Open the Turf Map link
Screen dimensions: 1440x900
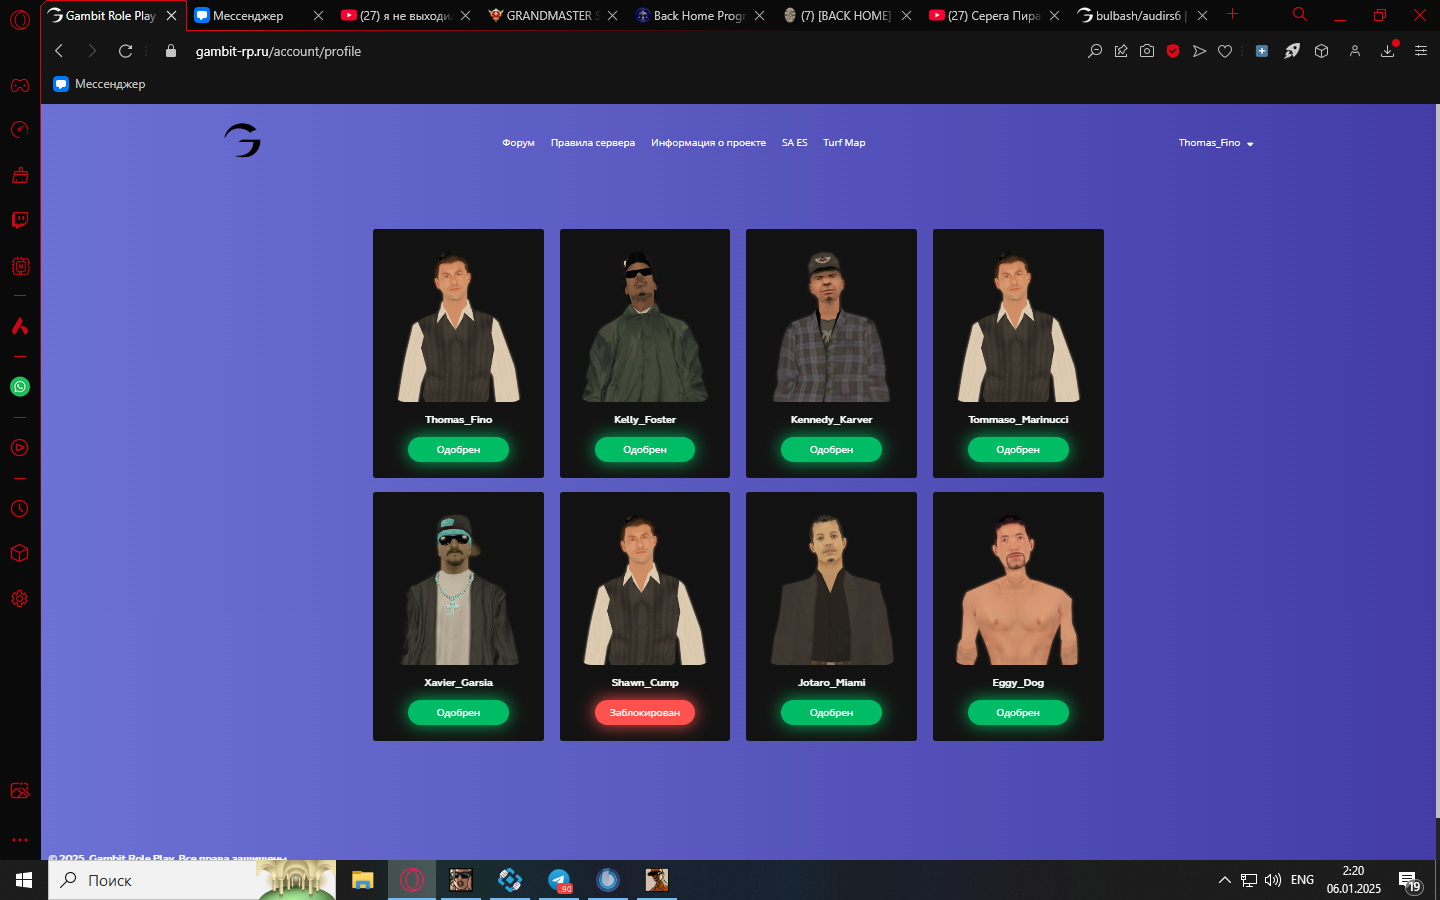pyautogui.click(x=844, y=143)
